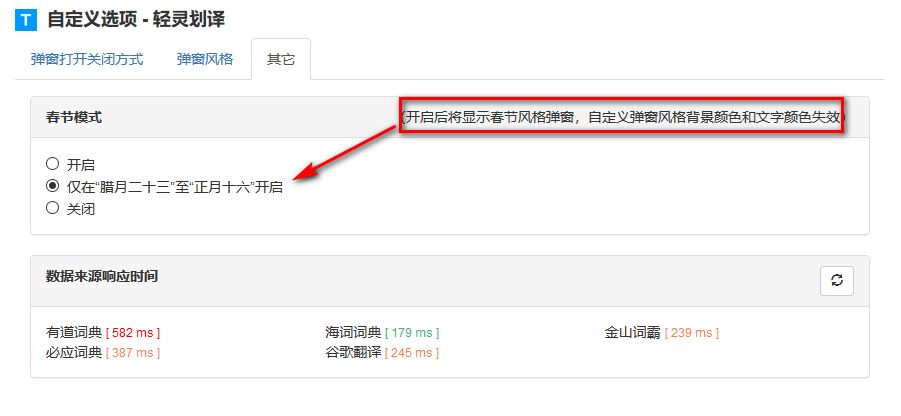This screenshot has width=901, height=416.
Task: Click the 数据来源响应时间 panel heading
Action: pos(102,276)
